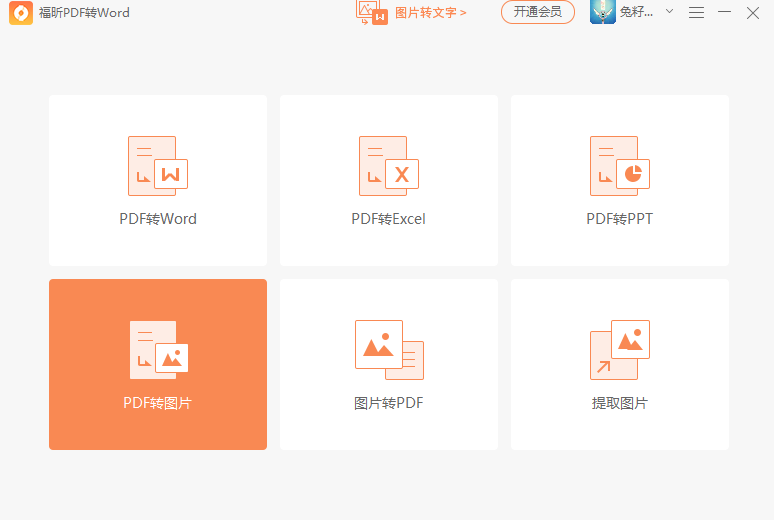774x520 pixels.
Task: Click the 开通会员 button
Action: pyautogui.click(x=538, y=12)
